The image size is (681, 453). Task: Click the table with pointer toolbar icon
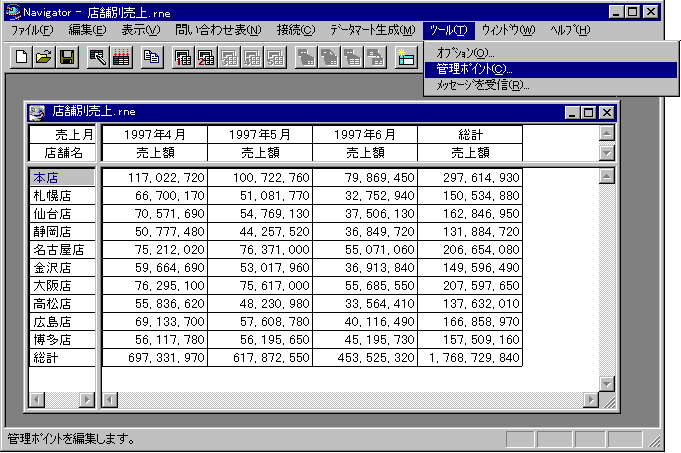pos(98,58)
